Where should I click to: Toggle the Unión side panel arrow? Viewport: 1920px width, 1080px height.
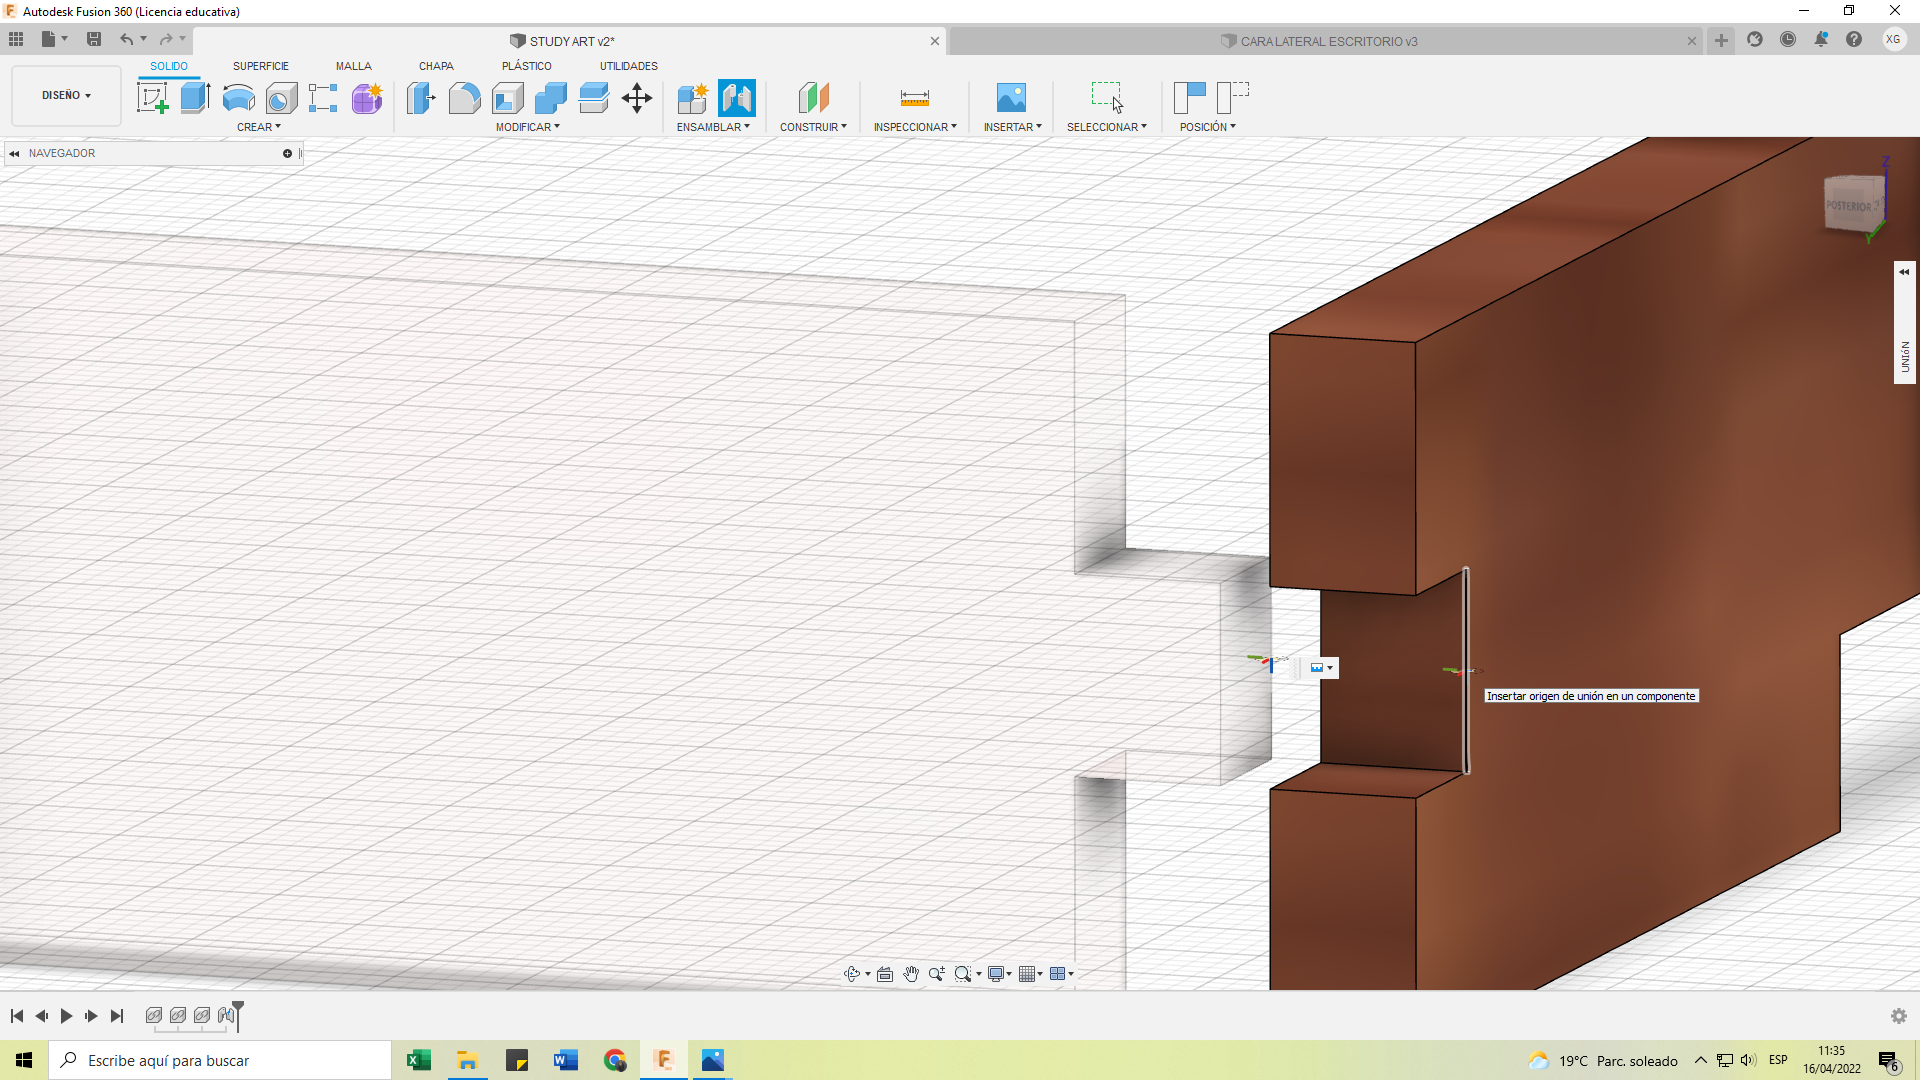(1904, 272)
